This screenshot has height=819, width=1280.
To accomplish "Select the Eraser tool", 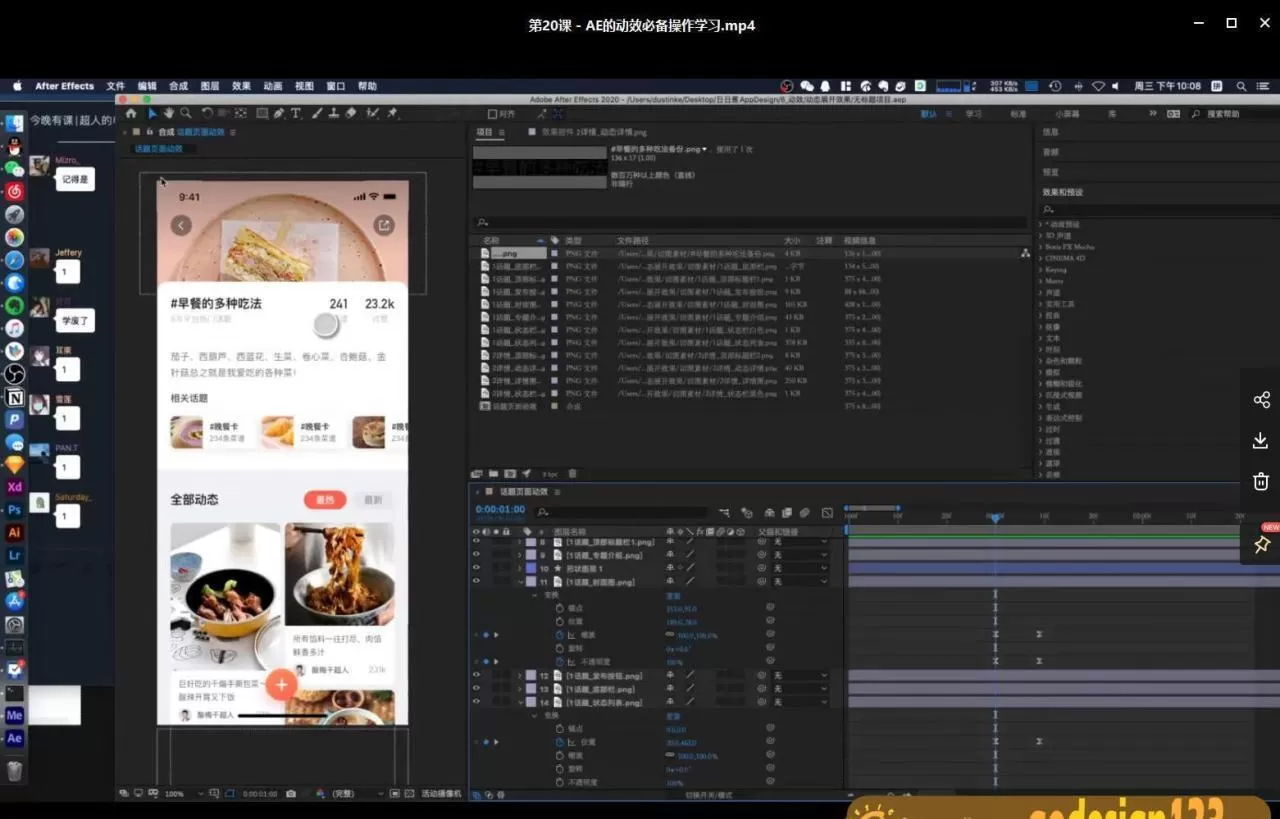I will tap(350, 114).
